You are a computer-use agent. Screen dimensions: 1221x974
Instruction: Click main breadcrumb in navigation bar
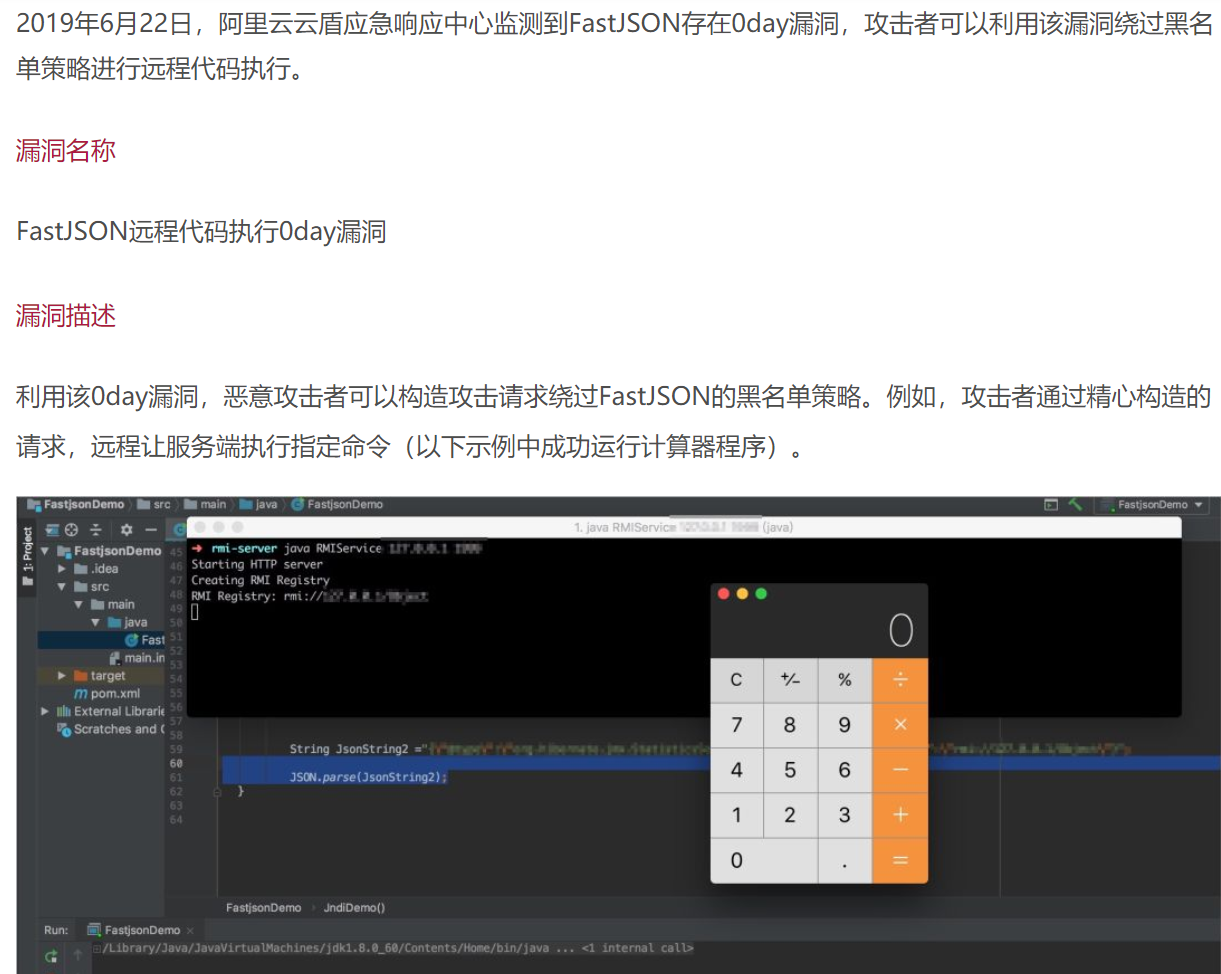click(x=206, y=504)
